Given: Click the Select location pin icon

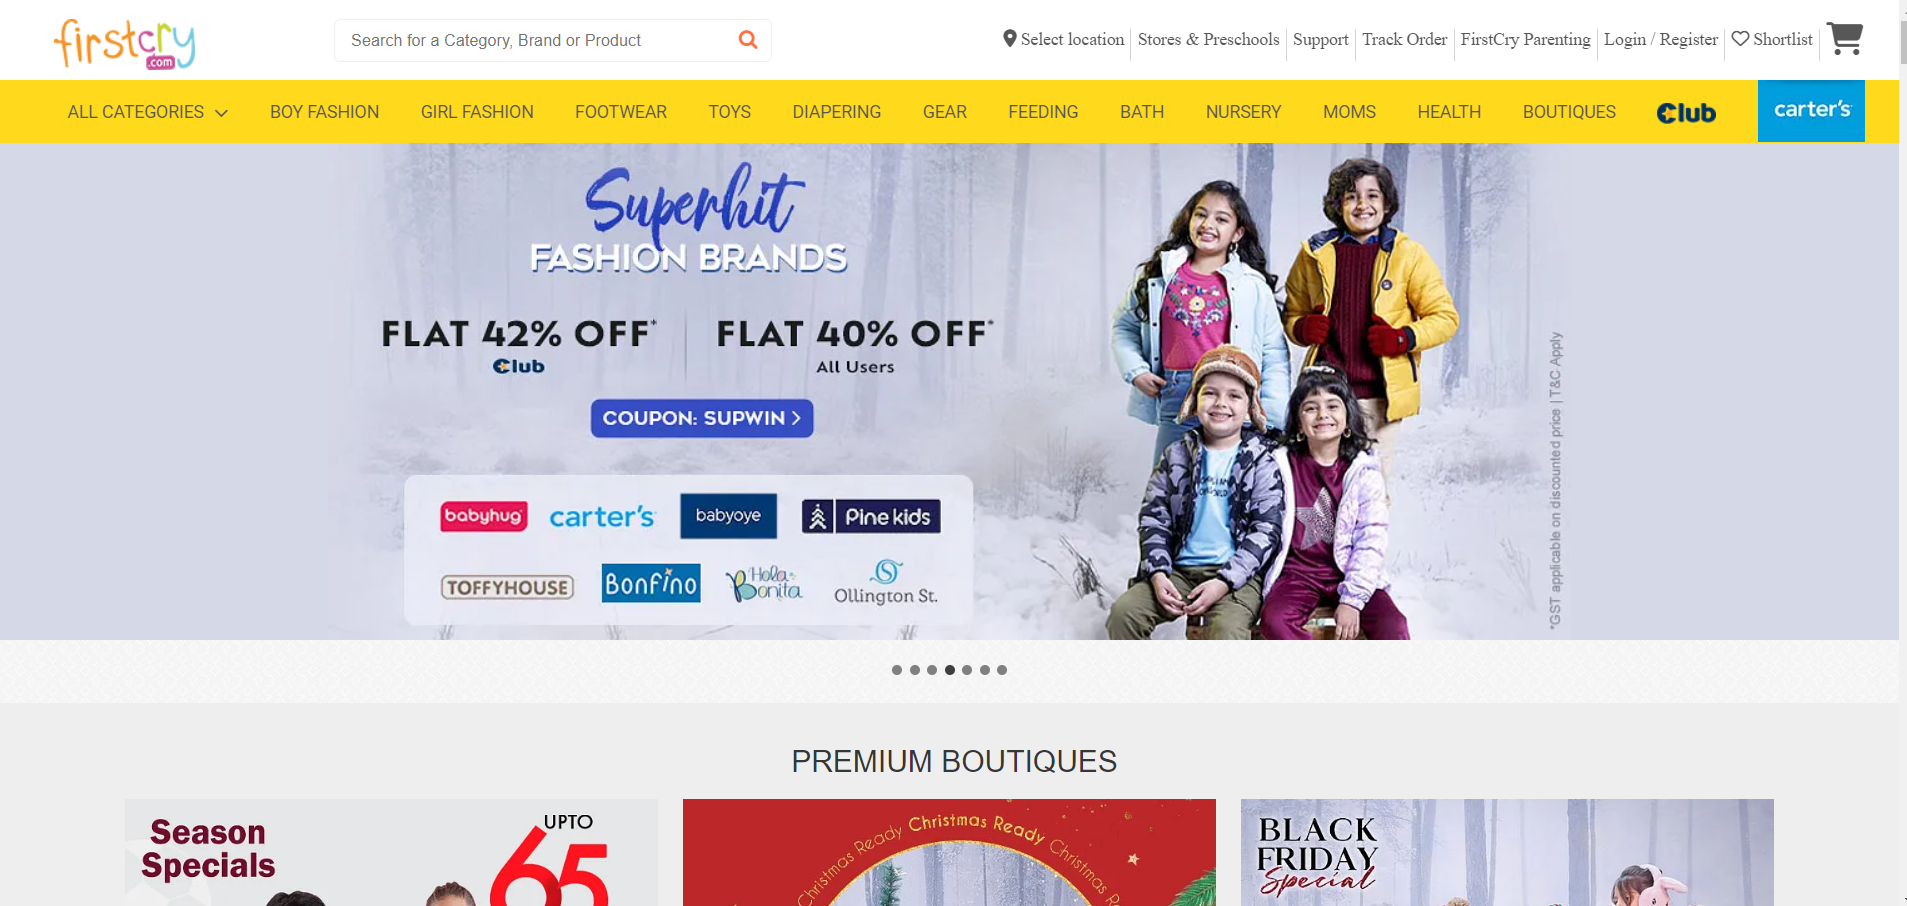Looking at the screenshot, I should click(x=1010, y=39).
